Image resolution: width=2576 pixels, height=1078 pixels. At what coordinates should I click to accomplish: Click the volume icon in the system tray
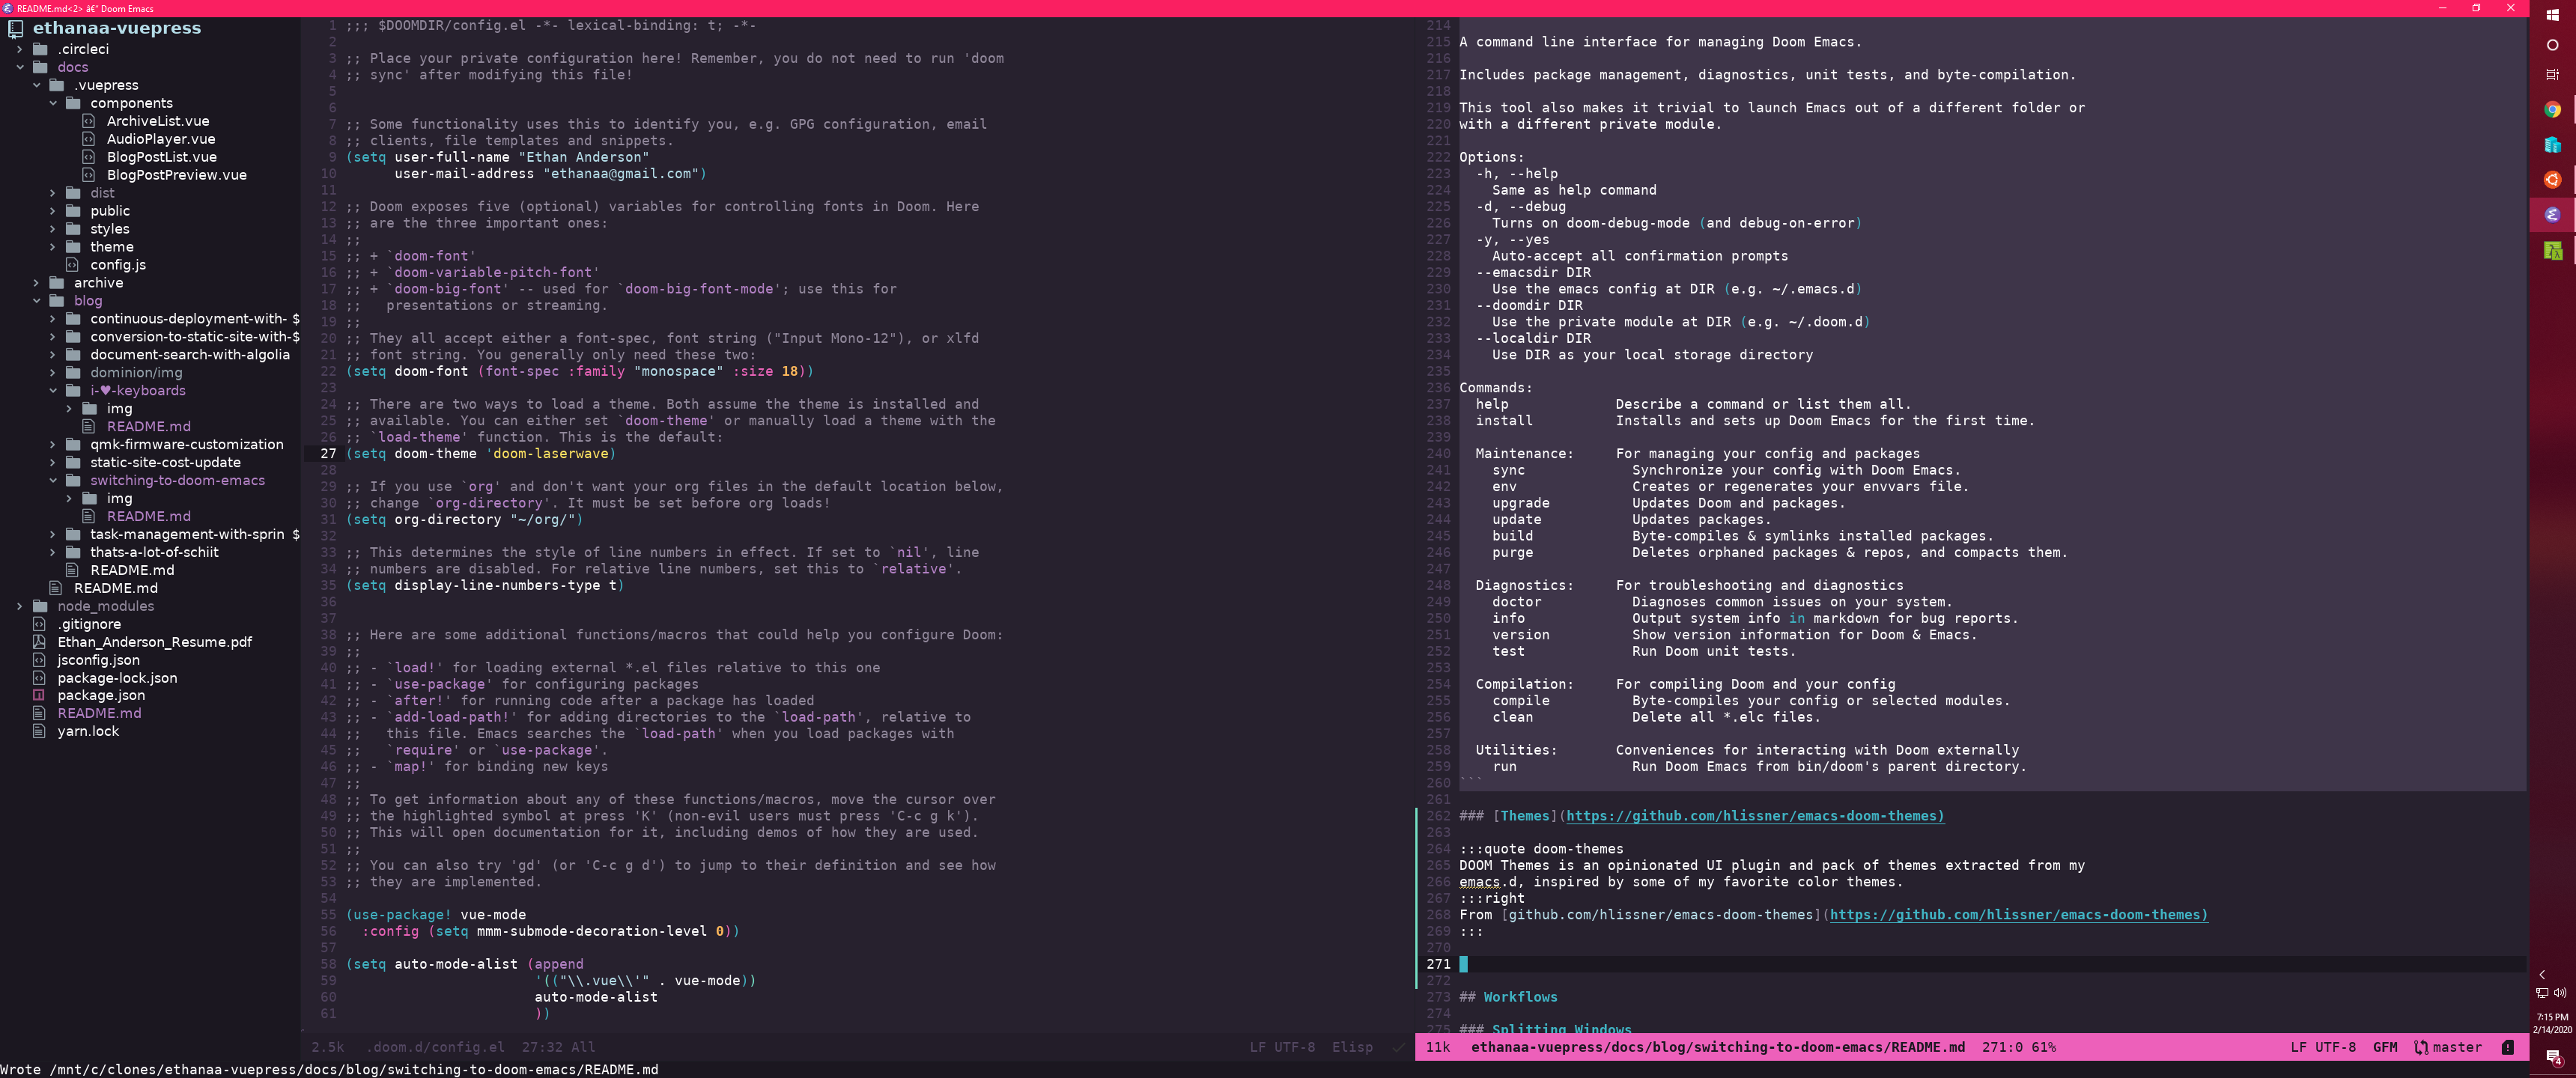(x=2560, y=993)
